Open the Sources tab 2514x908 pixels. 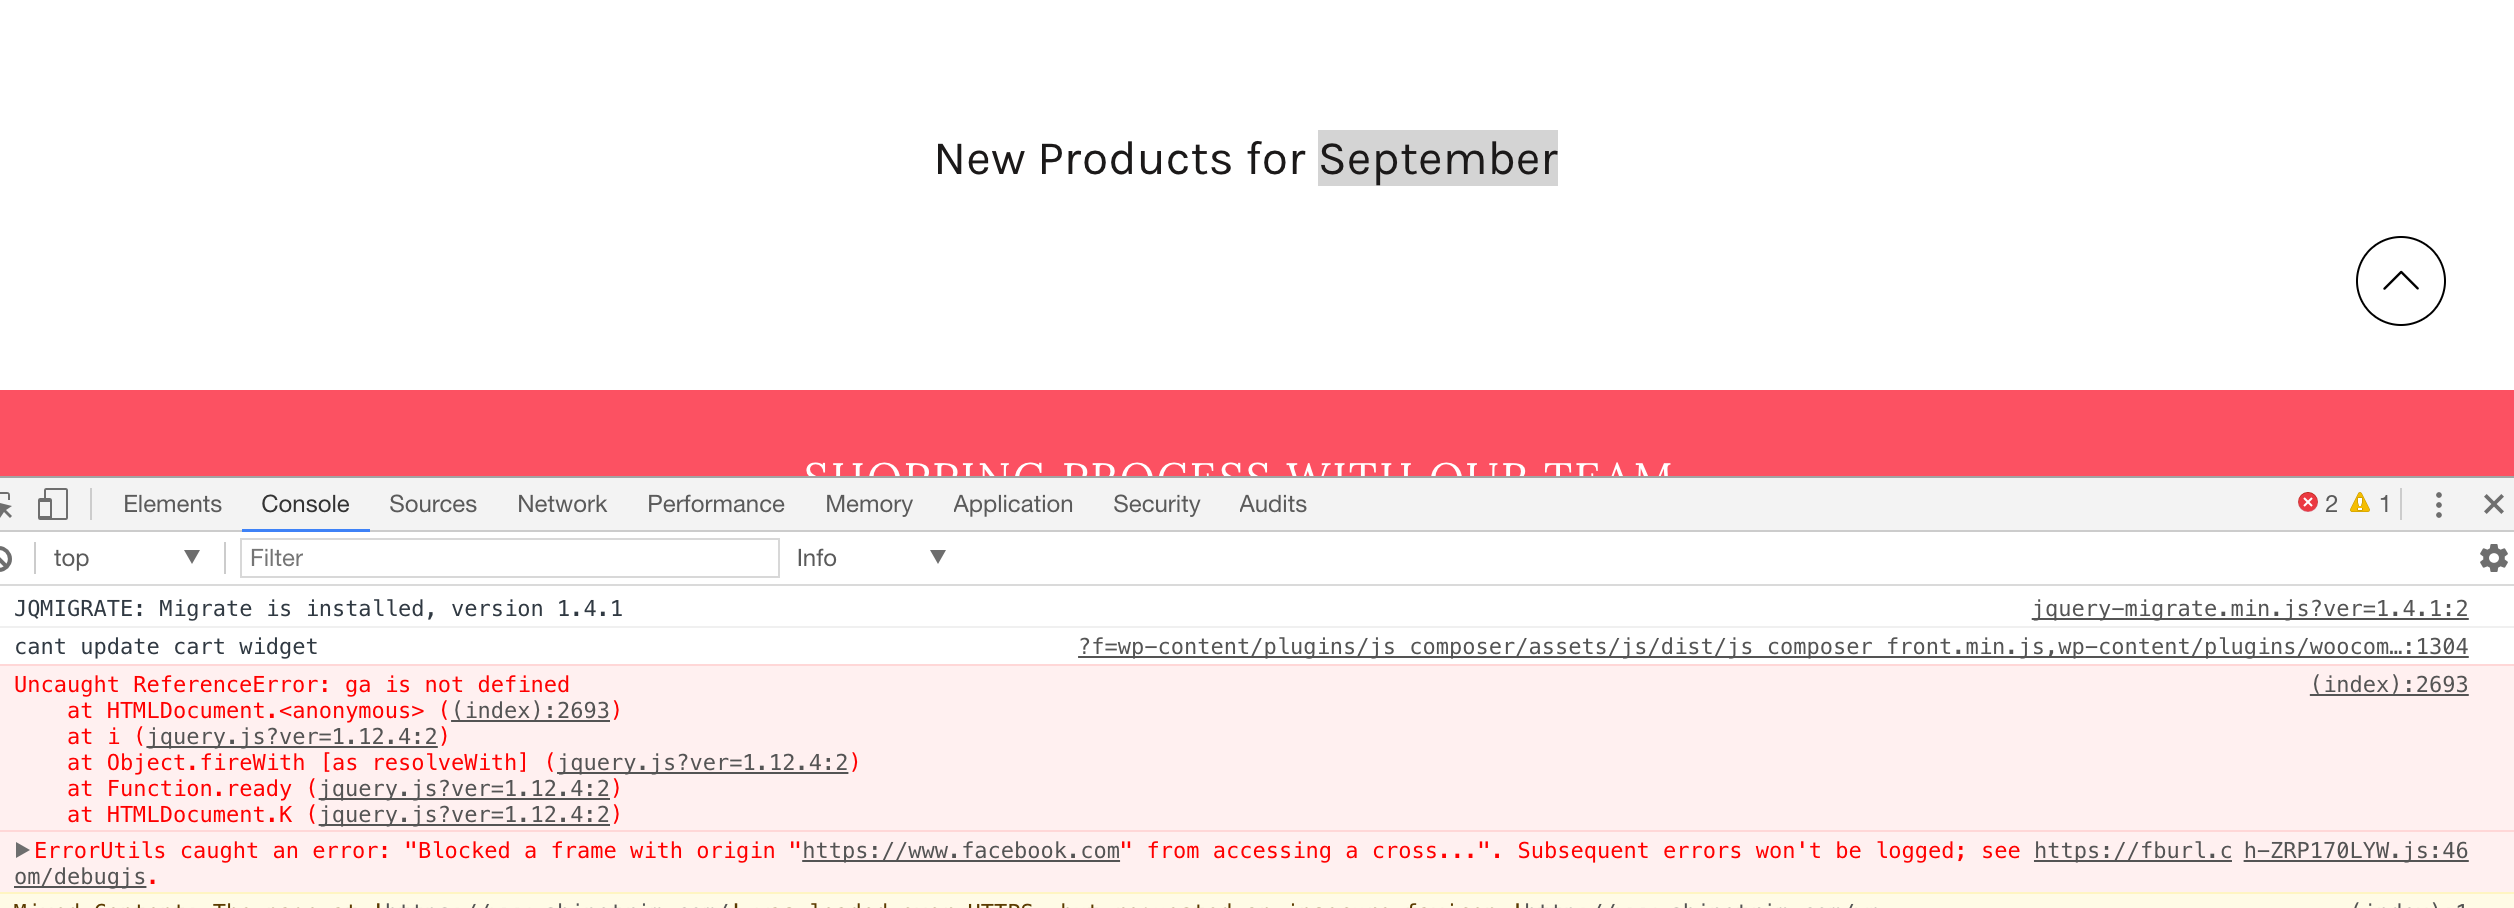click(x=432, y=504)
